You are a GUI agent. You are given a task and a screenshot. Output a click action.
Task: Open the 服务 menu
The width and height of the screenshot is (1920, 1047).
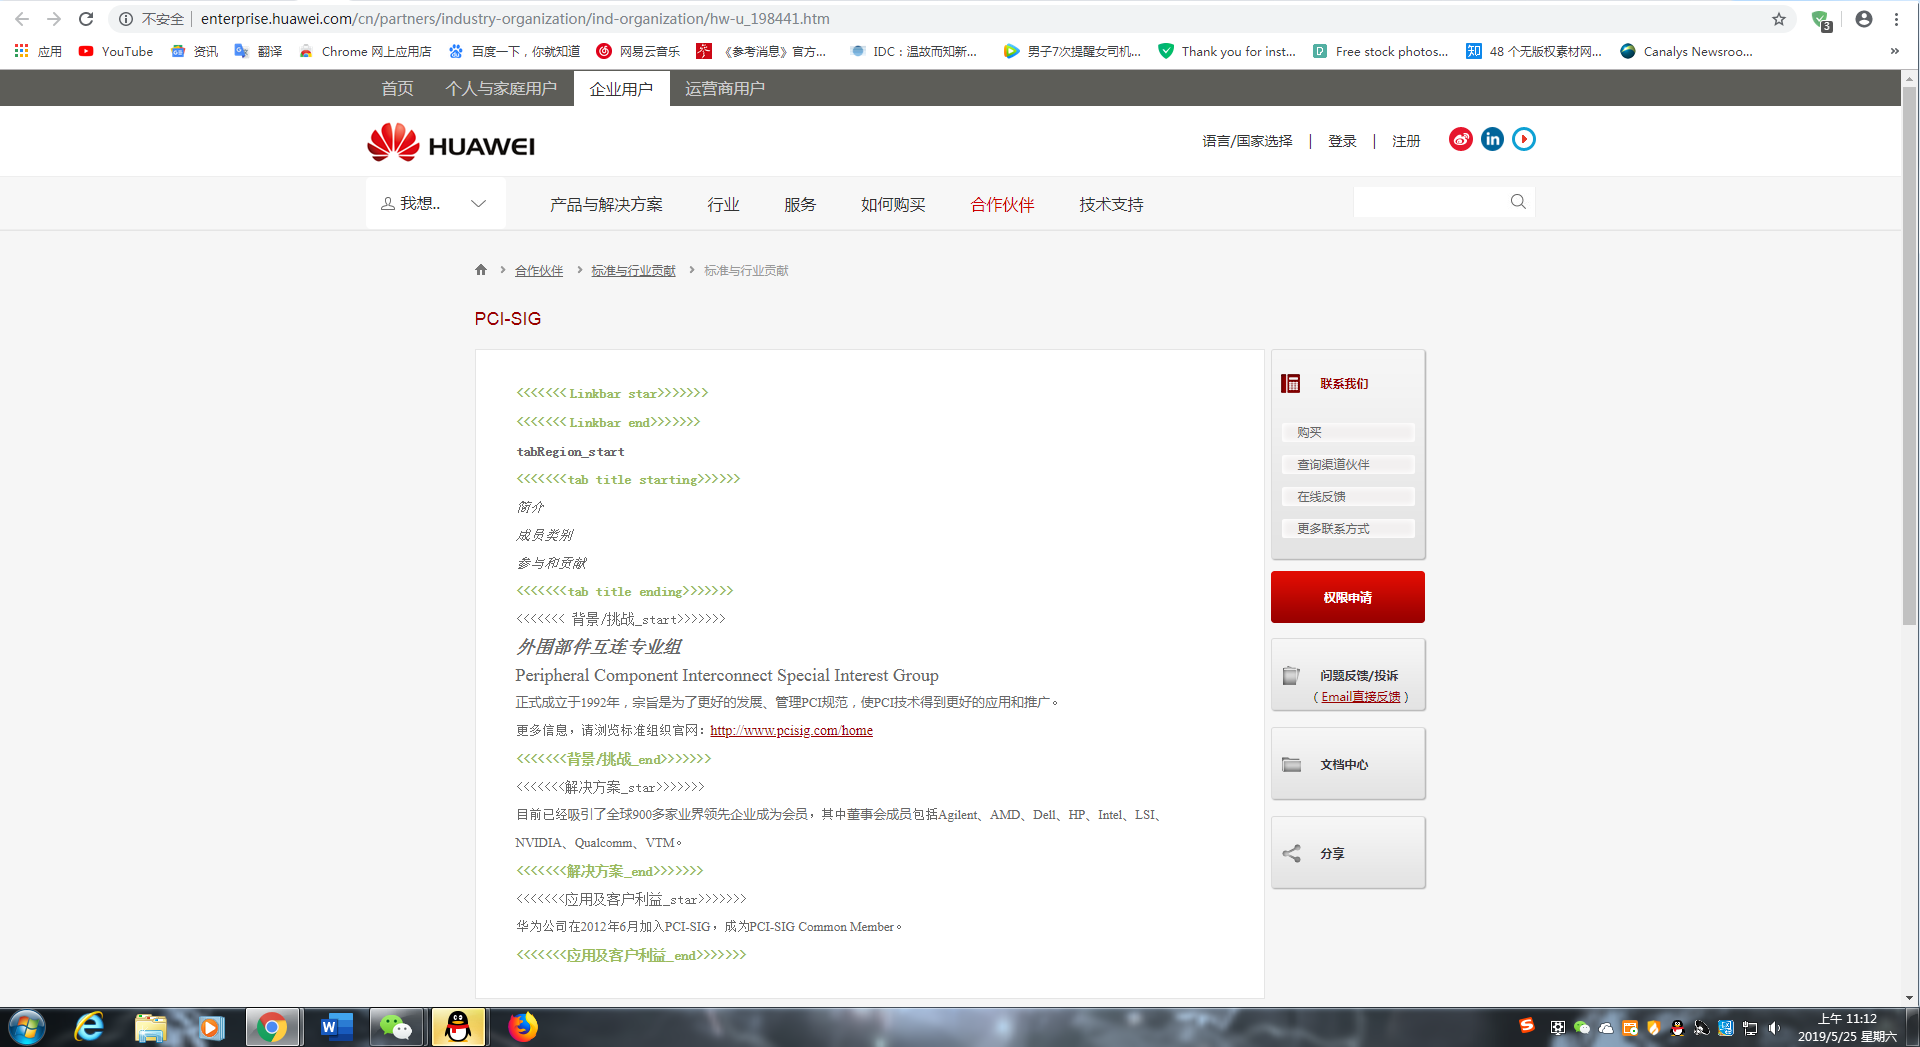(800, 205)
